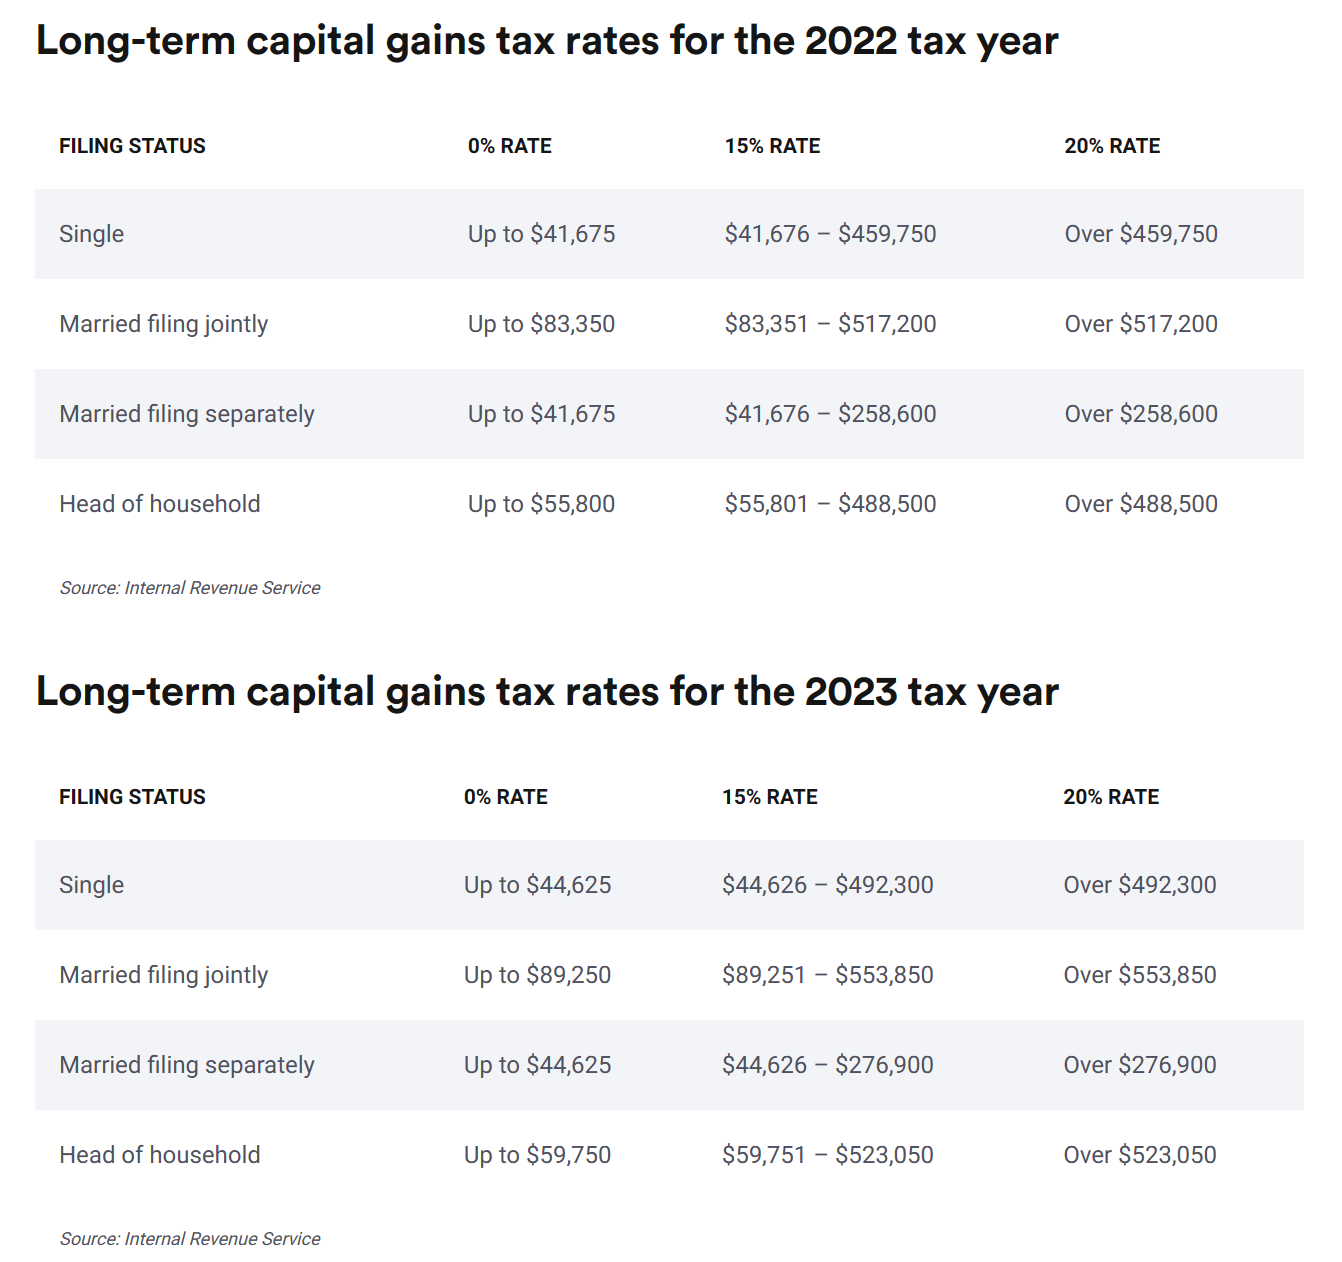Select the '$41,676 – $258,600' cell

(x=830, y=414)
